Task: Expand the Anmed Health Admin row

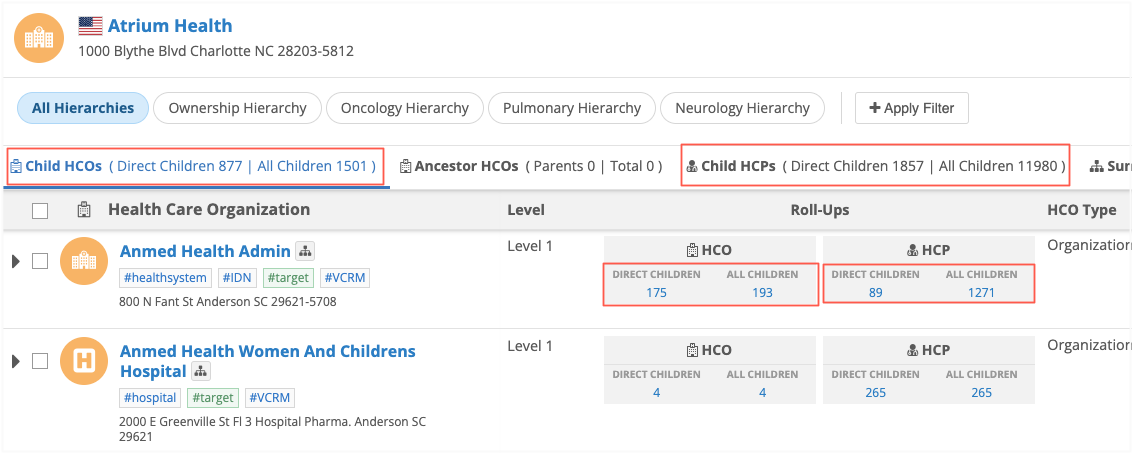Action: [15, 261]
